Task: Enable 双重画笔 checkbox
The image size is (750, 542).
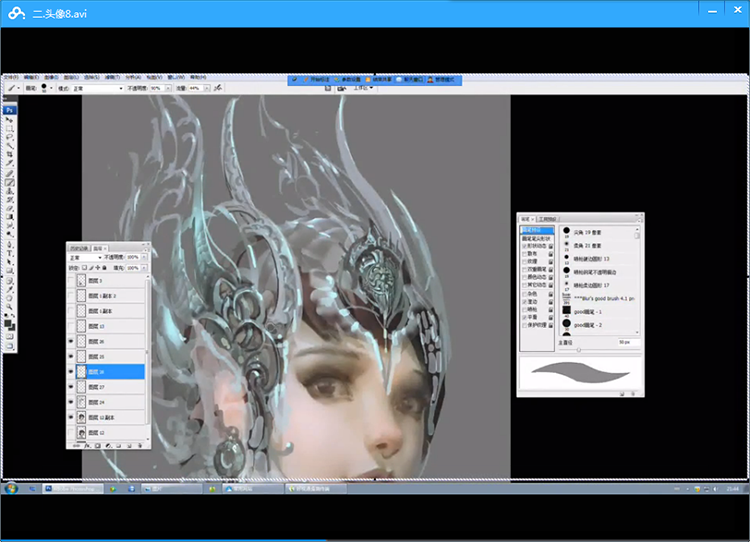Action: (x=524, y=269)
